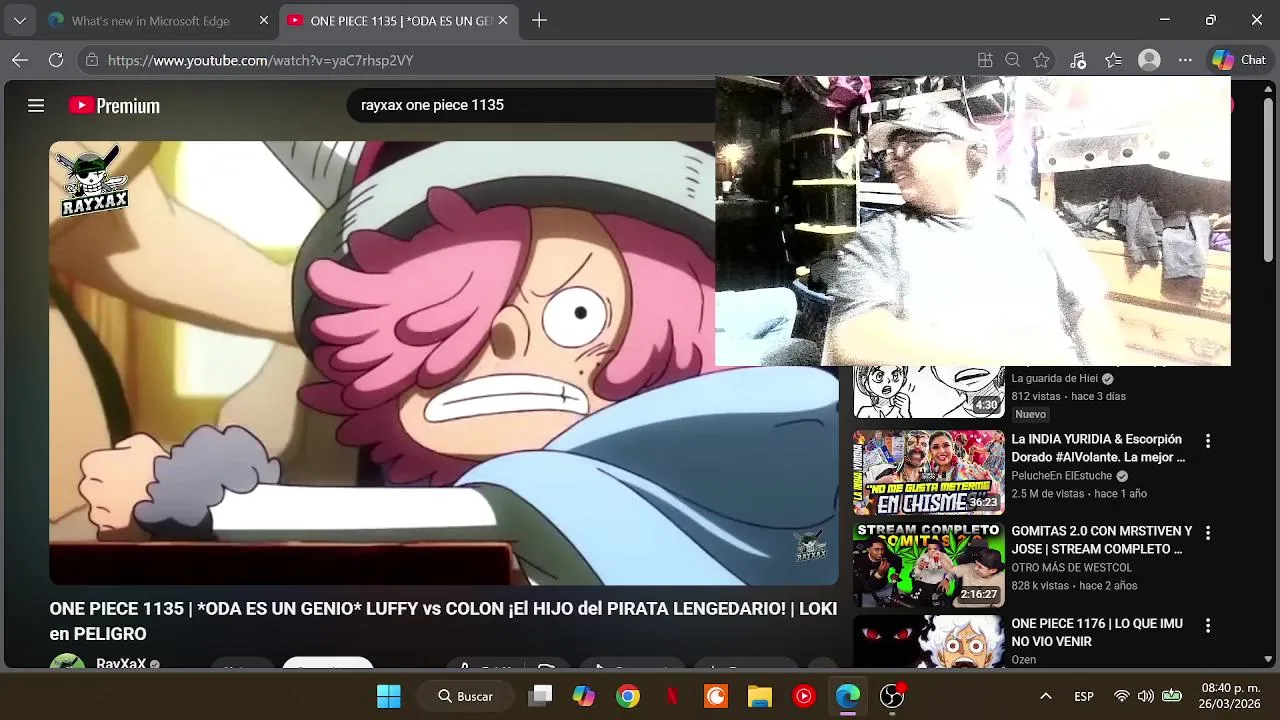Go to YouTube Premium home logo
The height and width of the screenshot is (720, 1280).
tap(114, 105)
